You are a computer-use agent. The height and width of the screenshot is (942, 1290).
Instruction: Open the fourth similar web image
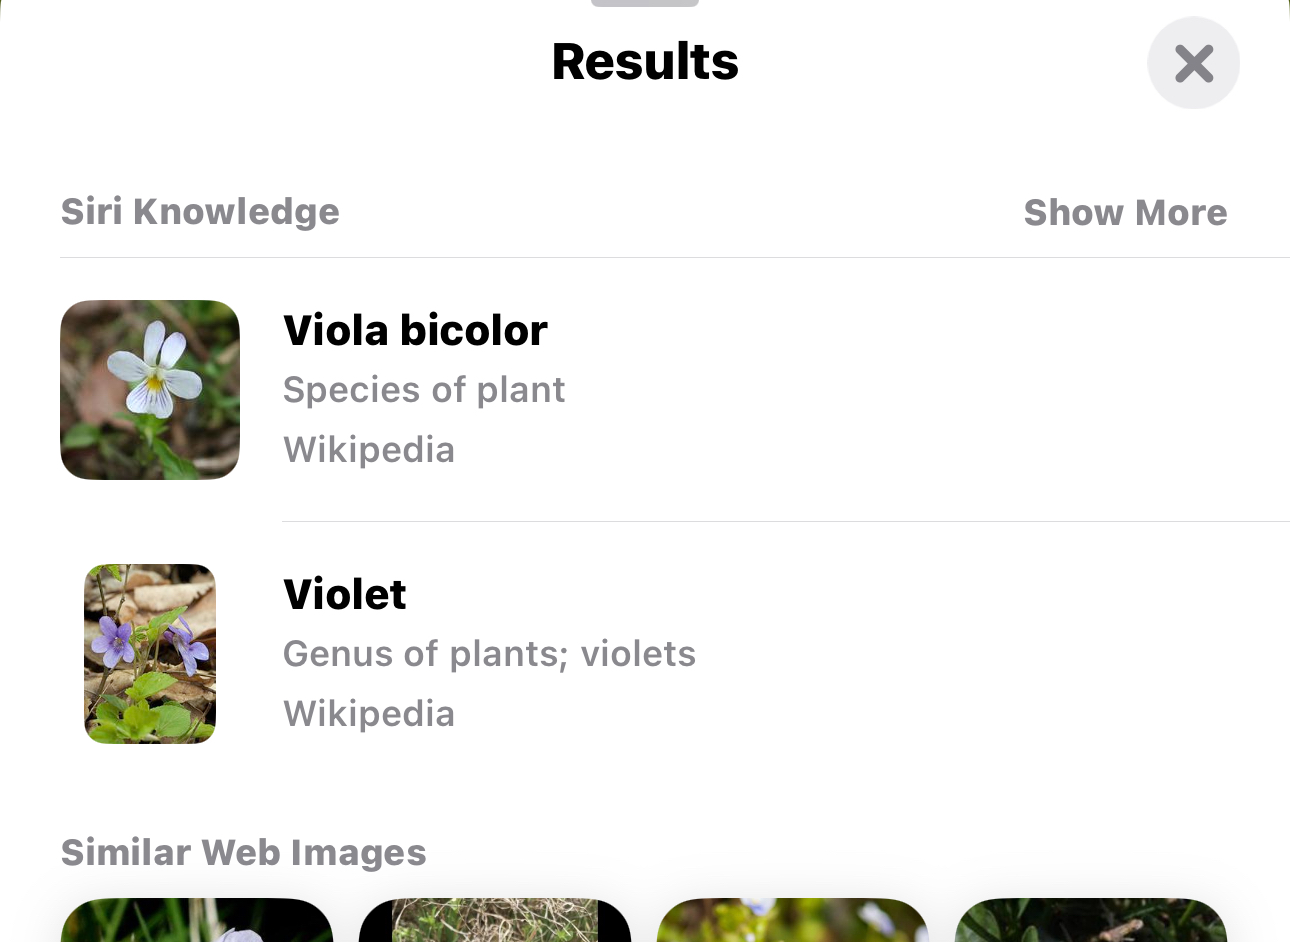coord(1091,922)
